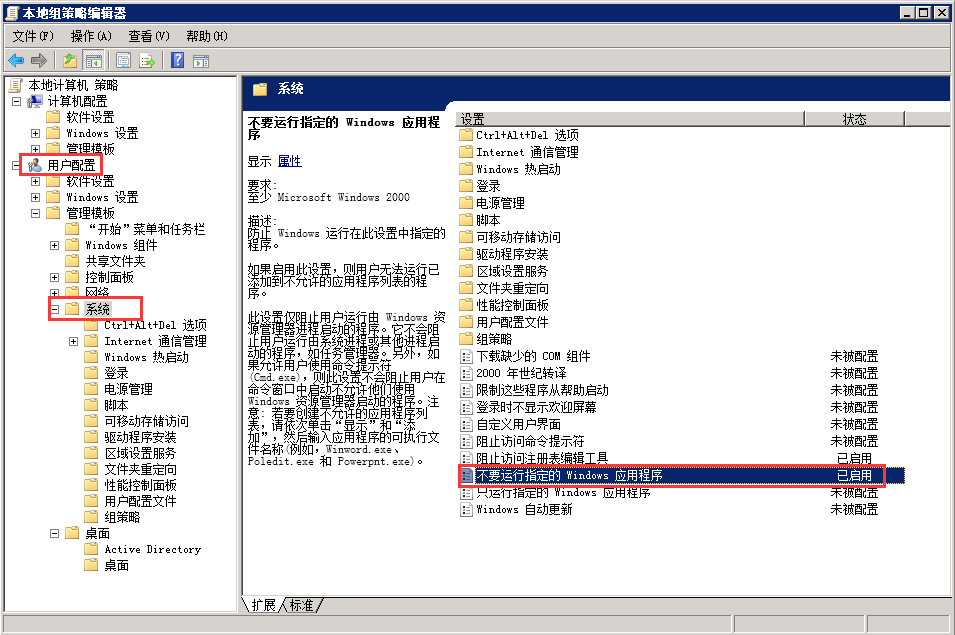Select Windows 热启动 in the tree
The image size is (955, 635).
[147, 357]
